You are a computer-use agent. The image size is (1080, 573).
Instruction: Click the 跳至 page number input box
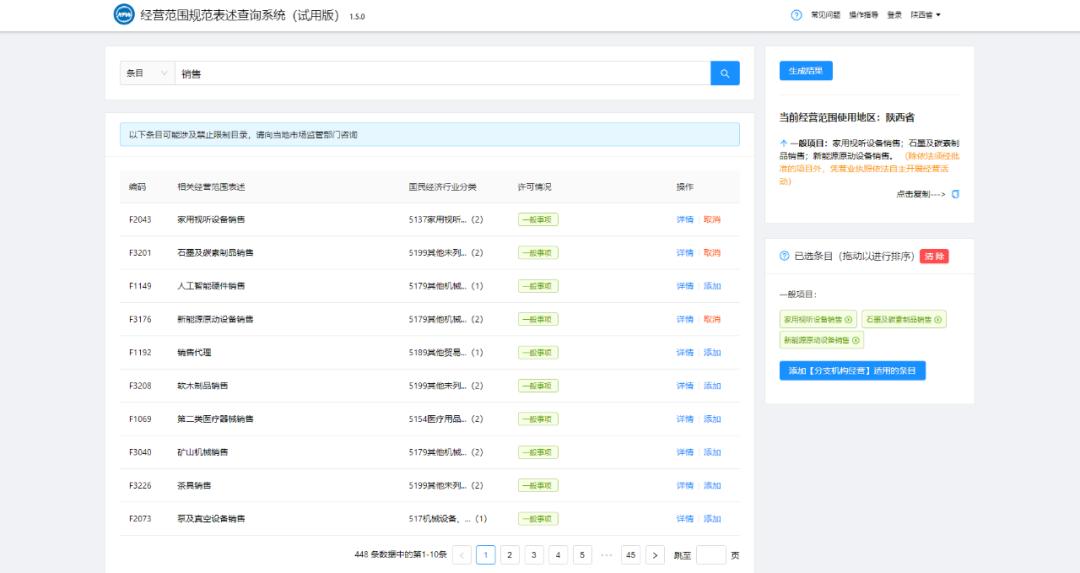tap(711, 555)
